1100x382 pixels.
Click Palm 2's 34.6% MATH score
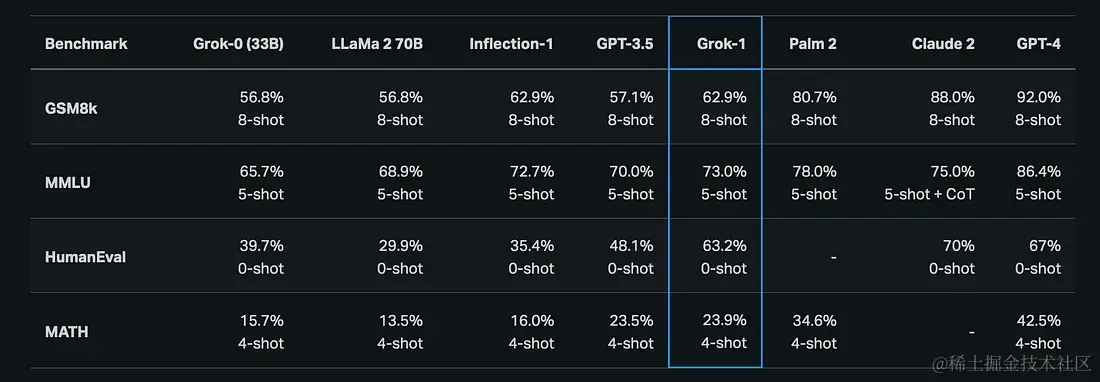(814, 321)
